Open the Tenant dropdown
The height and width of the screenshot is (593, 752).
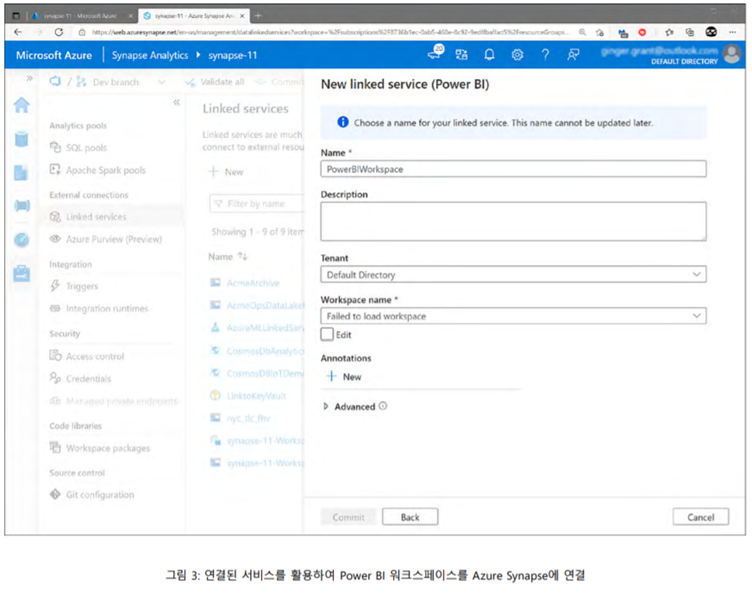click(x=513, y=274)
